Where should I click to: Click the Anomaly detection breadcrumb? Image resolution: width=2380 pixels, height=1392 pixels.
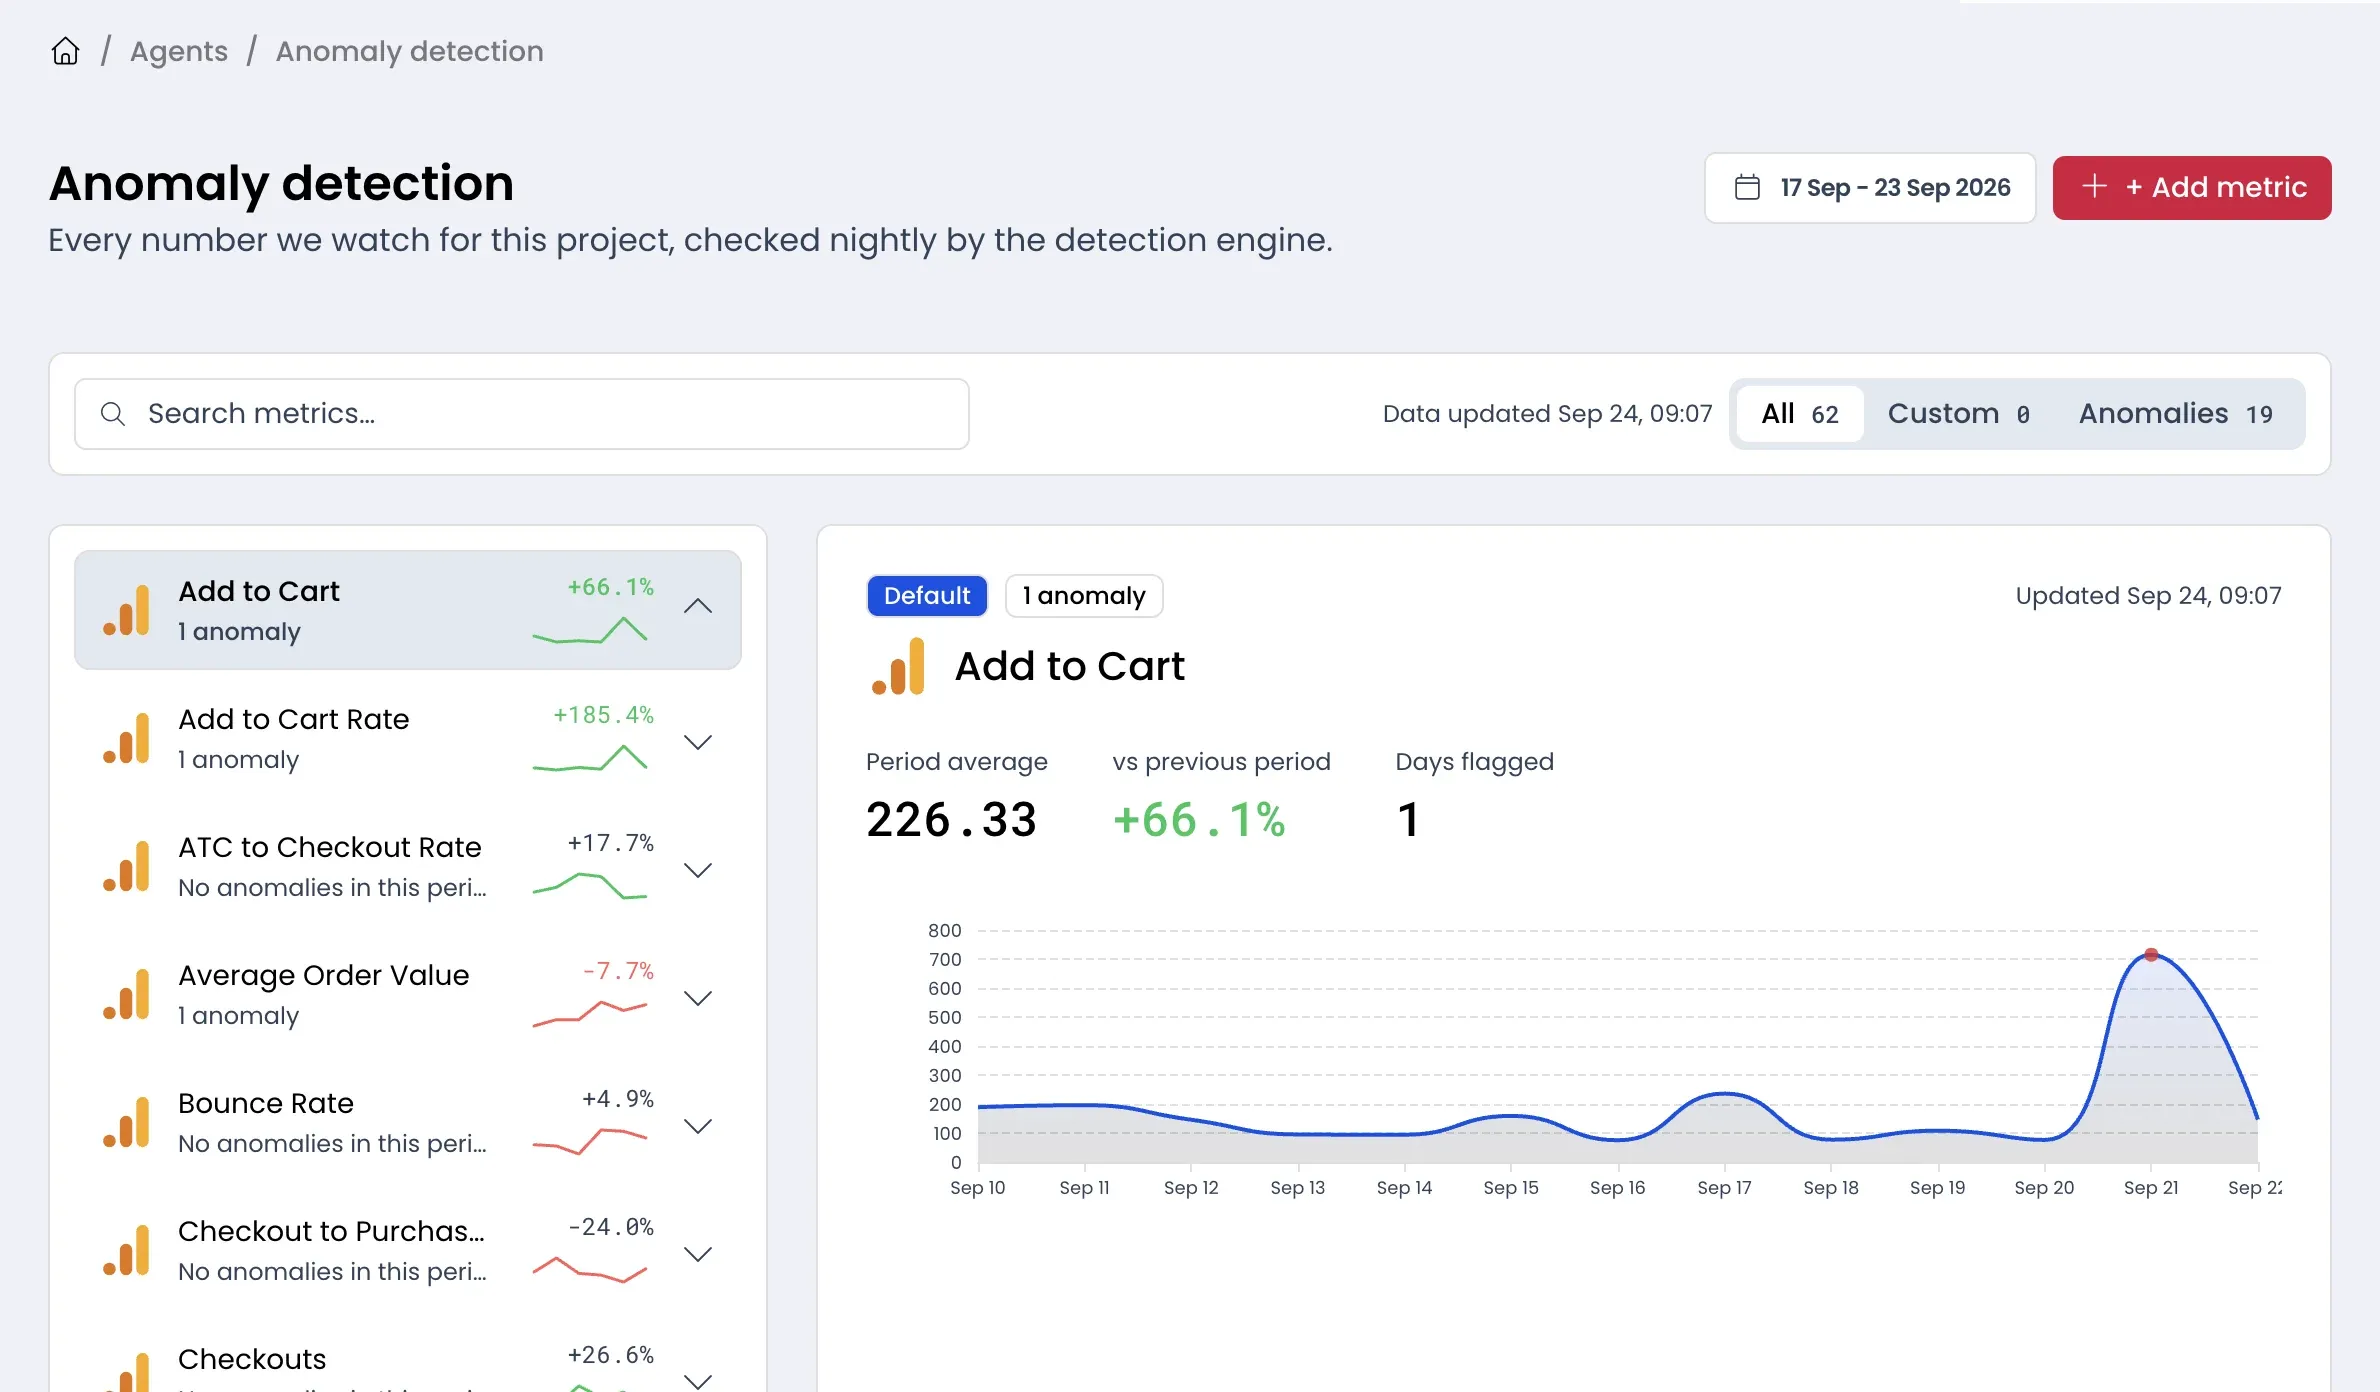tap(410, 51)
